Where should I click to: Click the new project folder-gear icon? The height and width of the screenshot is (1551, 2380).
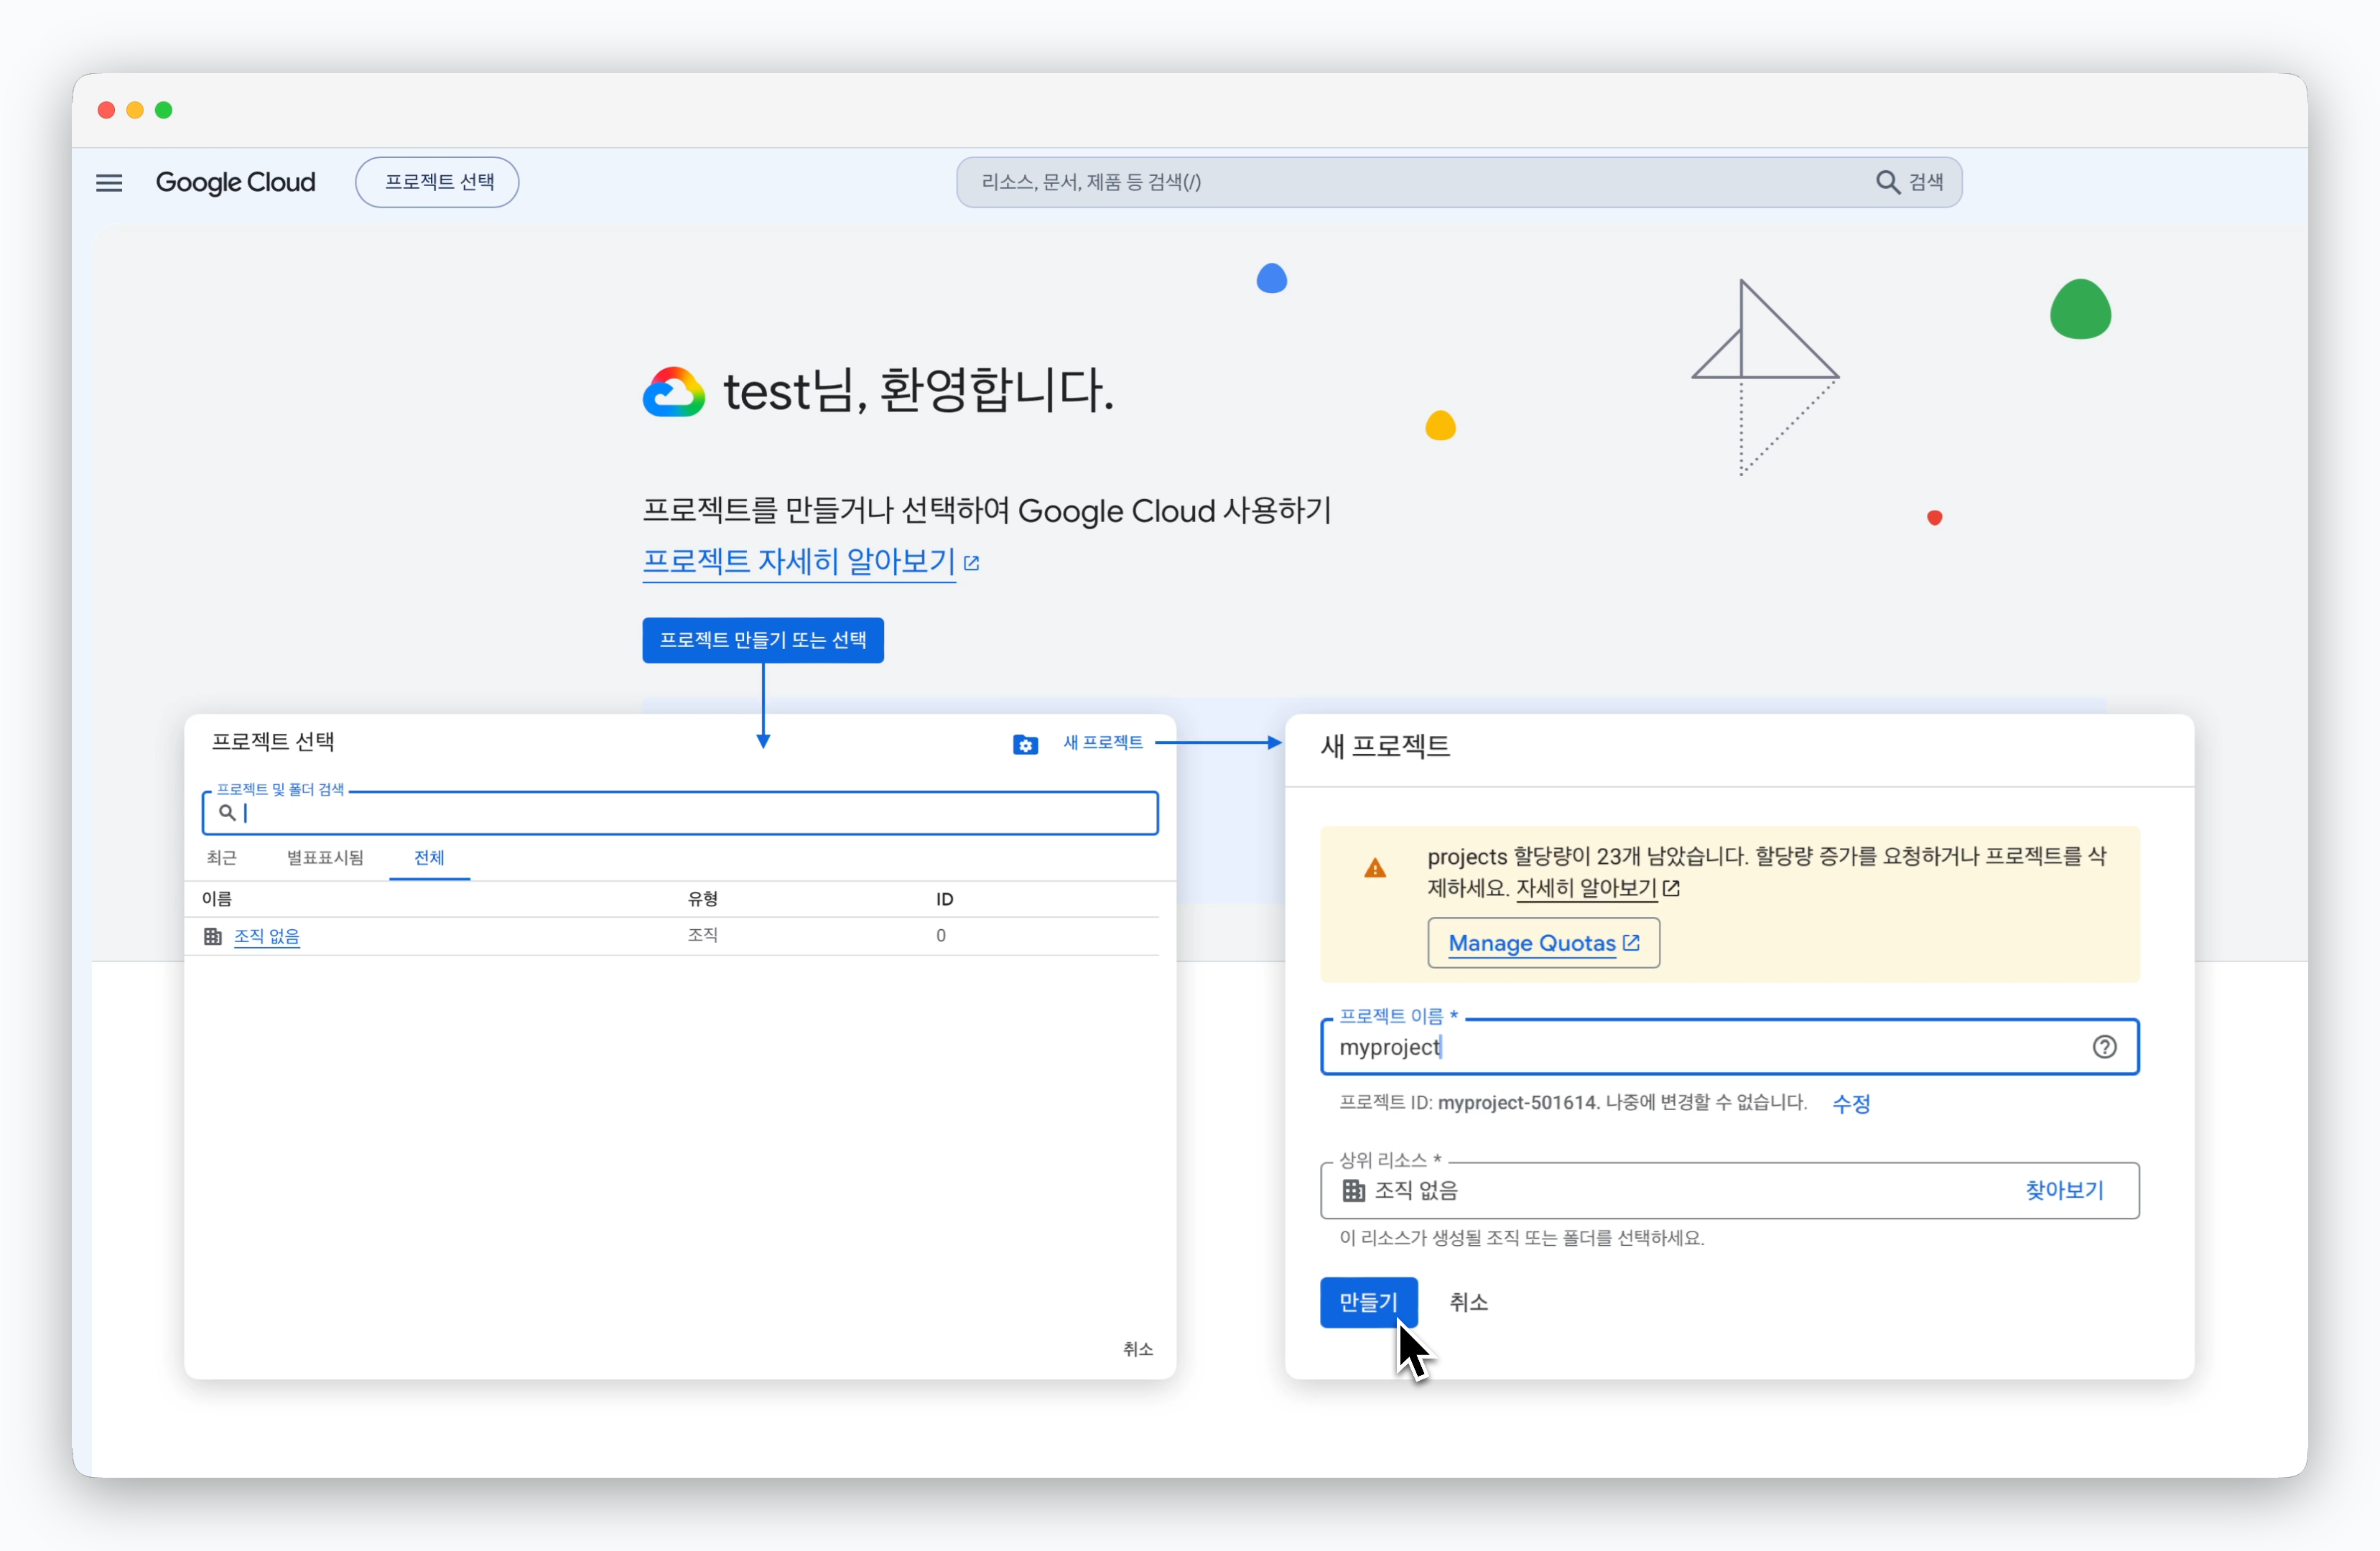[x=1025, y=744]
